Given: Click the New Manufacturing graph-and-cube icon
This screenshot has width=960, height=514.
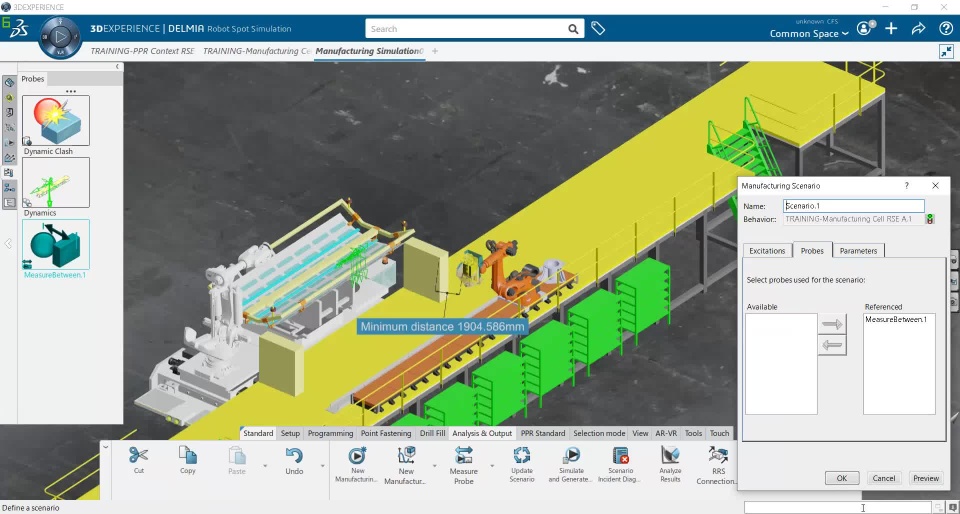Looking at the screenshot, I should click(x=407, y=455).
